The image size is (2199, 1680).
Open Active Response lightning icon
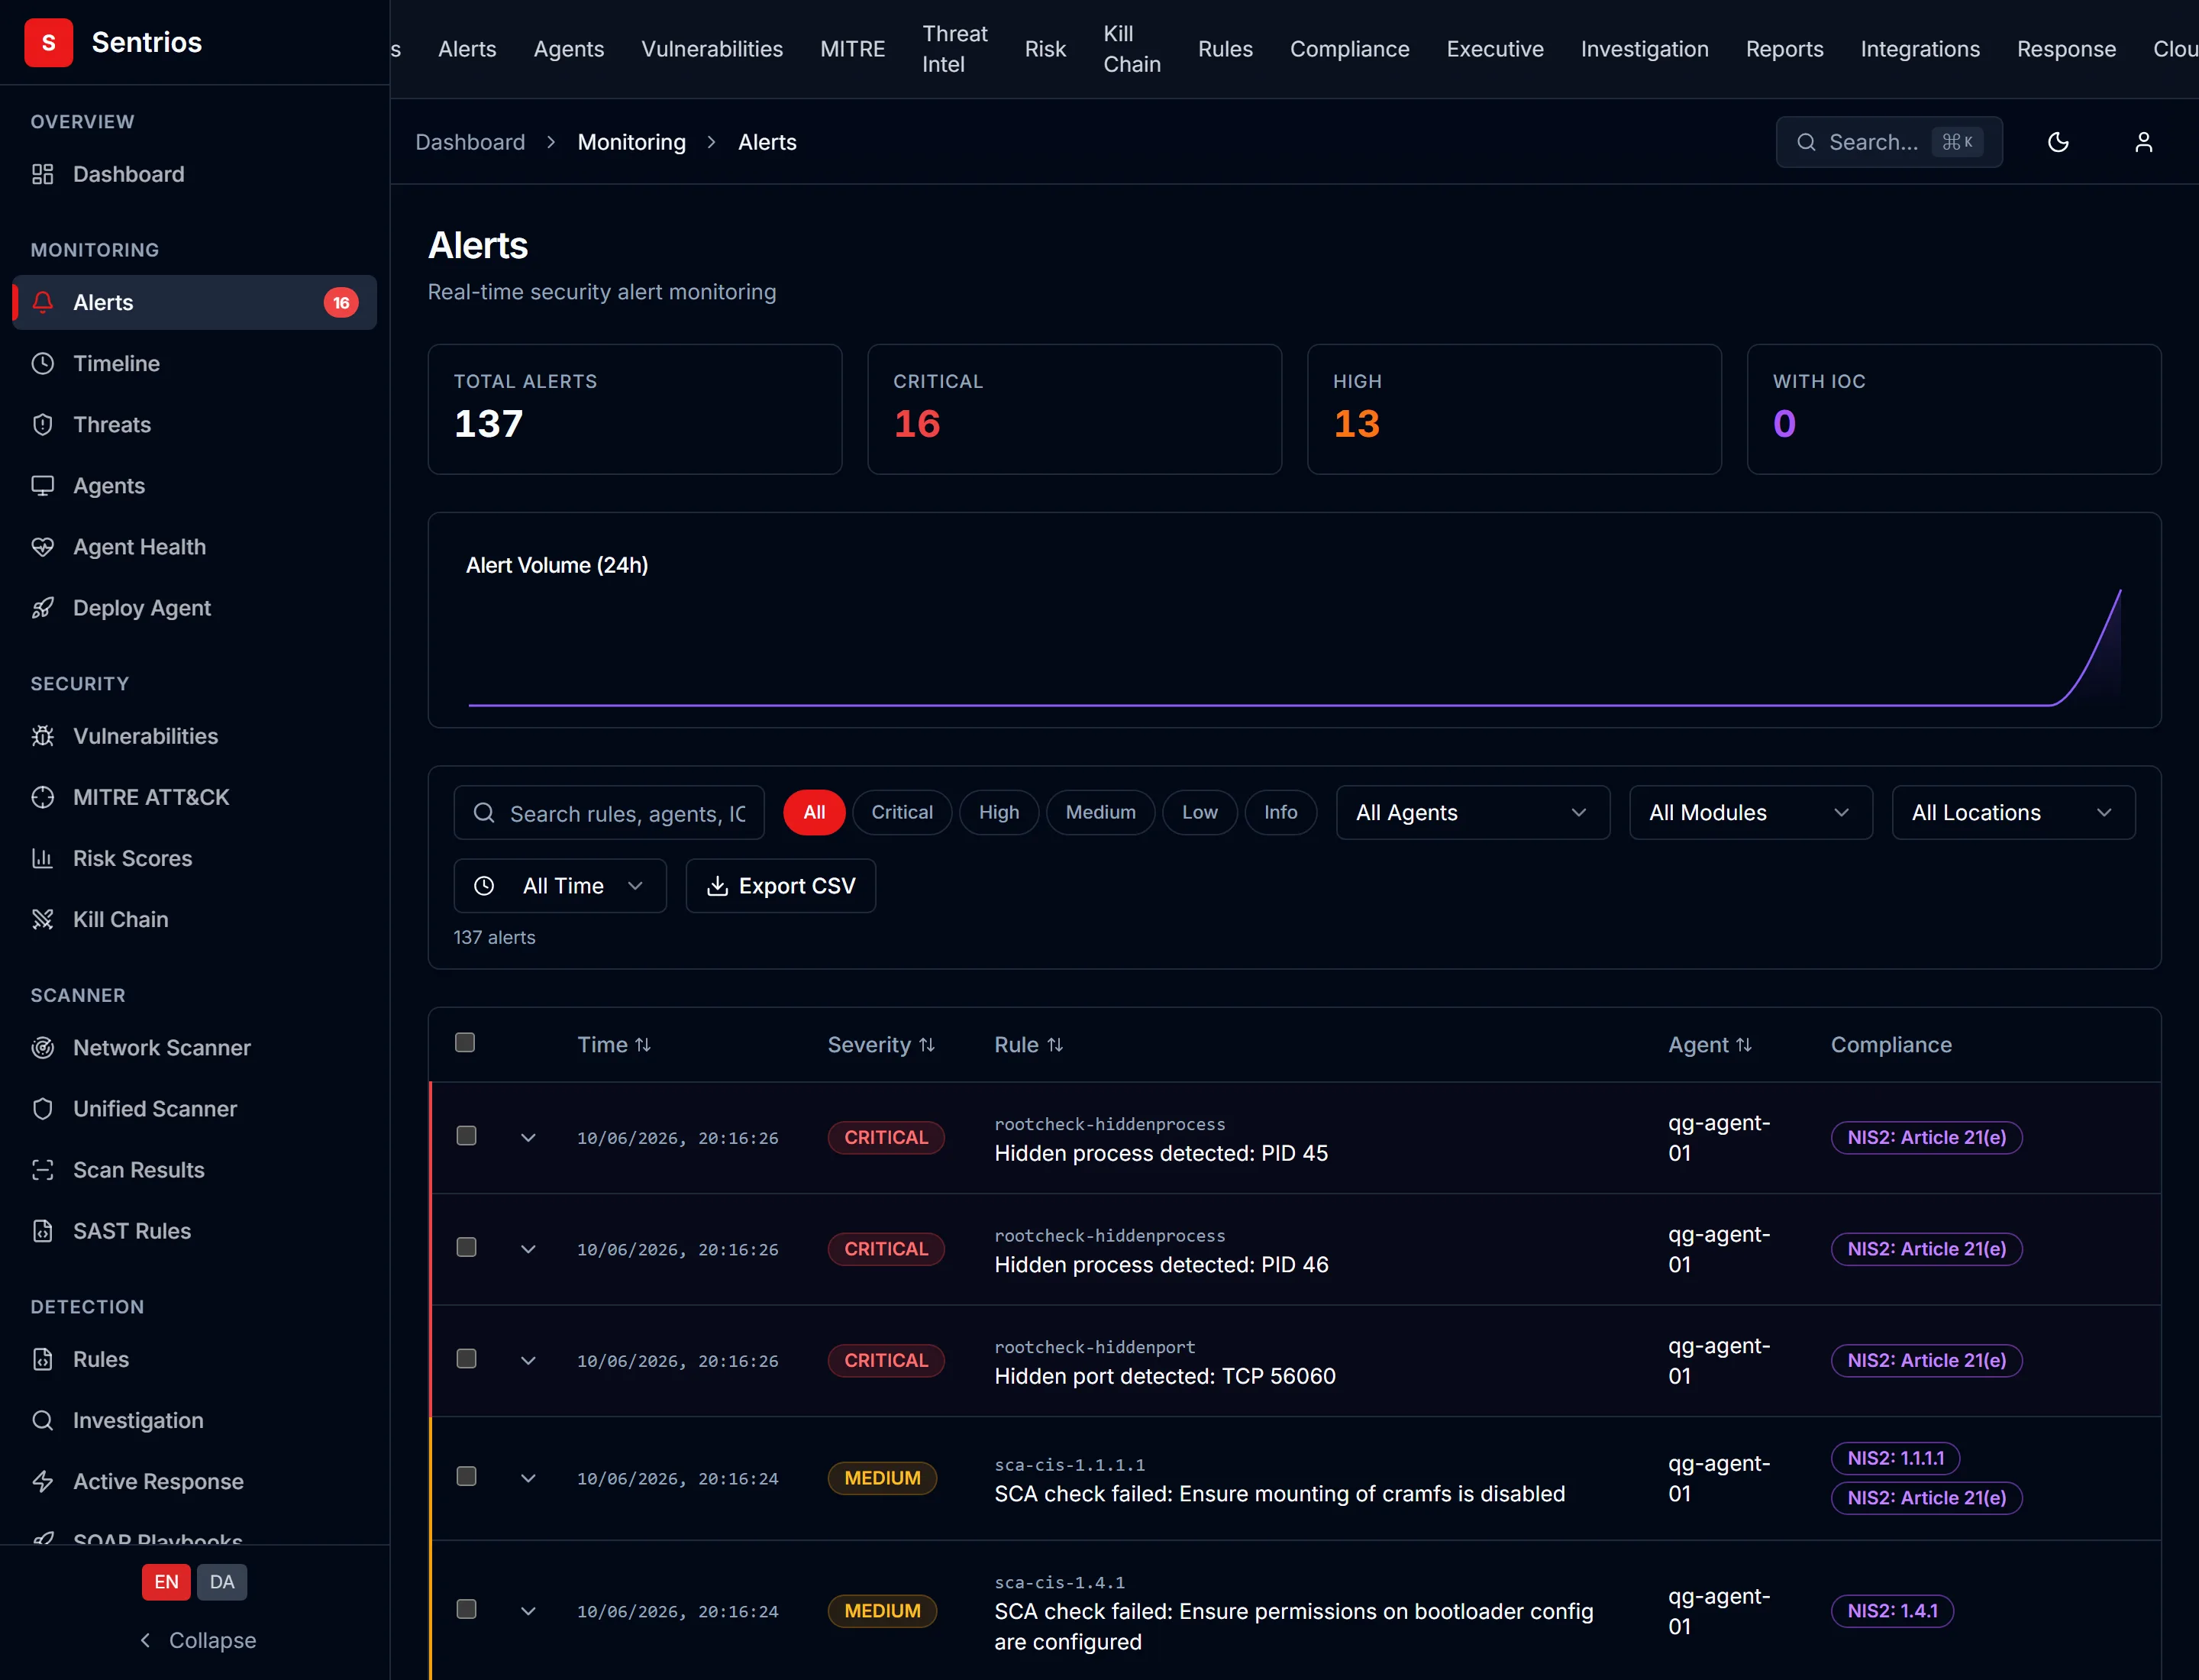pos(42,1481)
